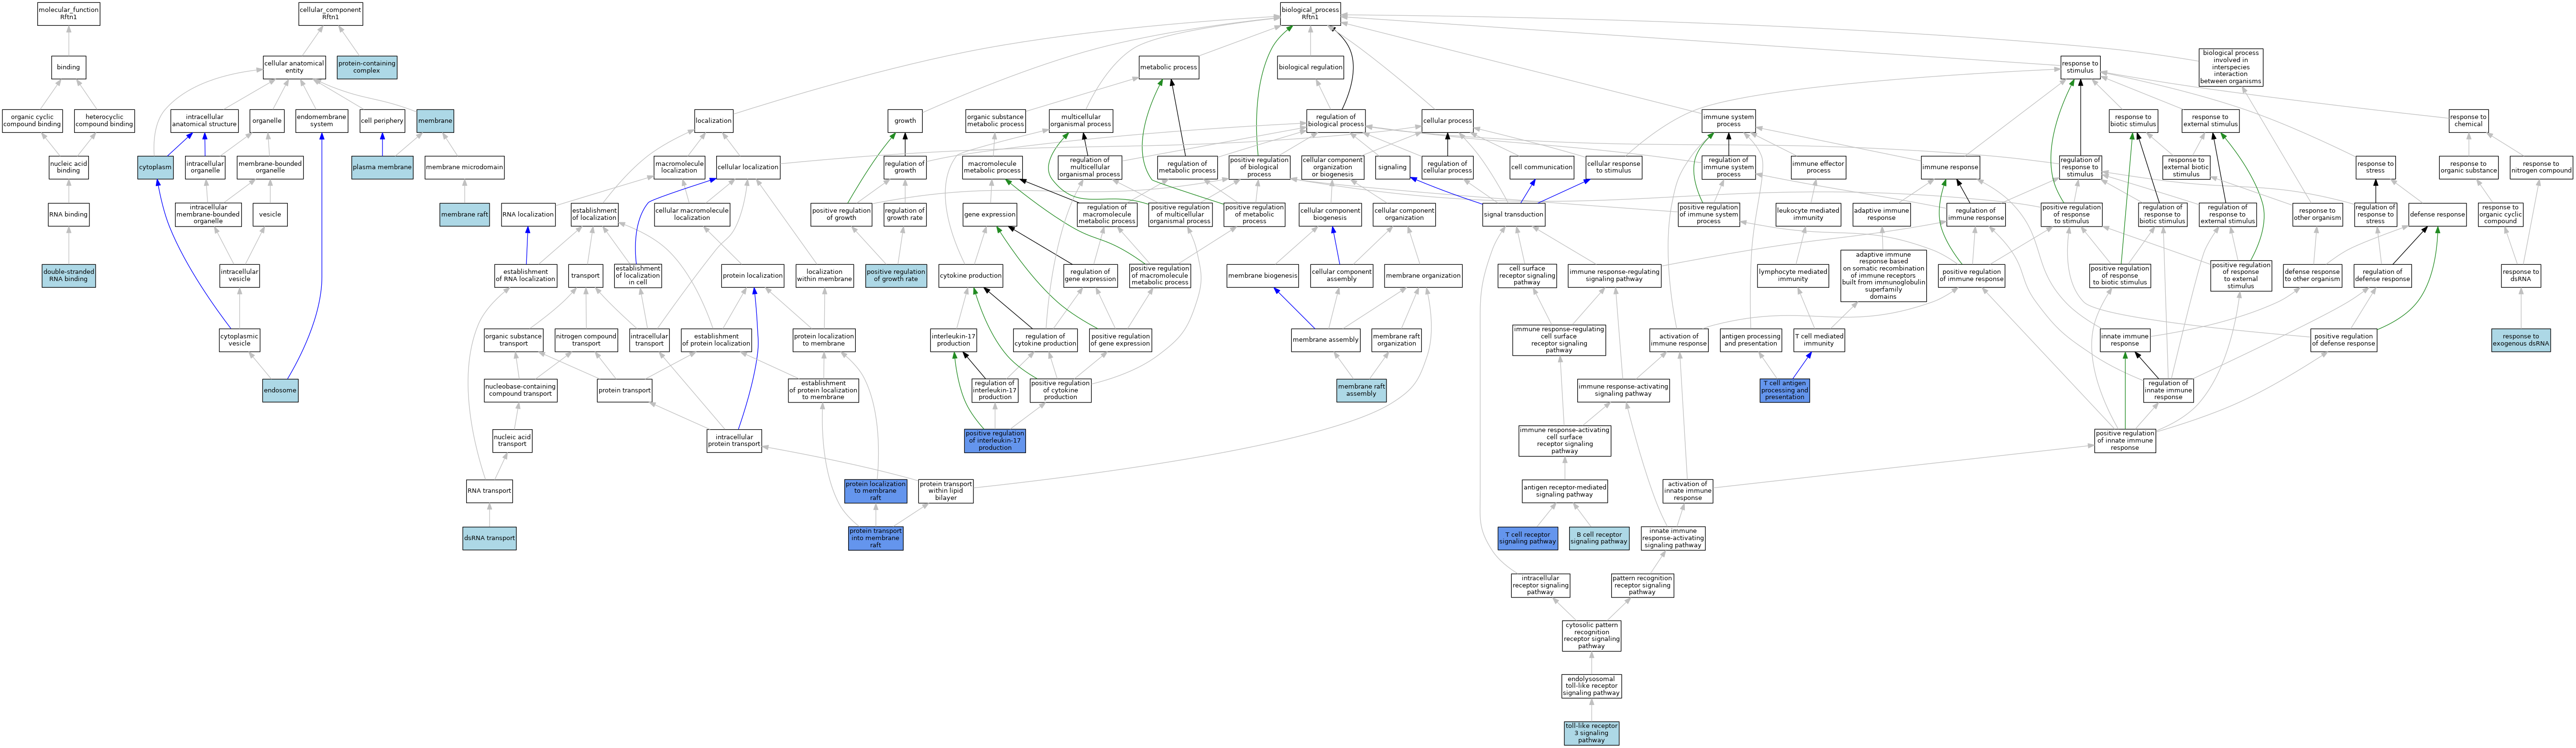Click the 'nucleic acid binding' node
The width and height of the screenshot is (2576, 748).
coord(69,167)
